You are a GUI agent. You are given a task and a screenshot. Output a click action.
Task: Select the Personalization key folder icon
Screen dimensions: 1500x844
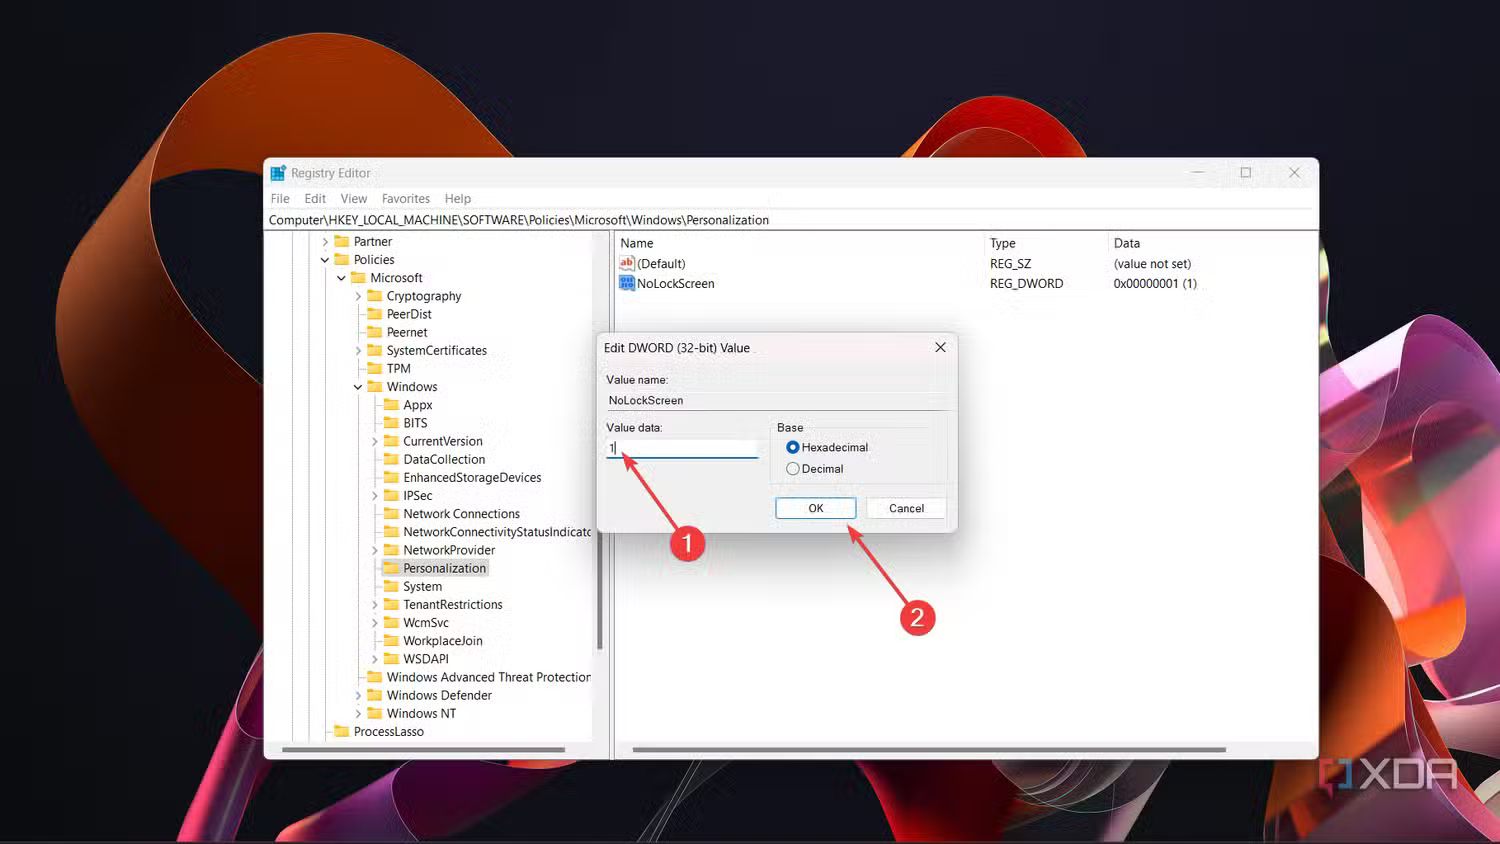pyautogui.click(x=393, y=567)
